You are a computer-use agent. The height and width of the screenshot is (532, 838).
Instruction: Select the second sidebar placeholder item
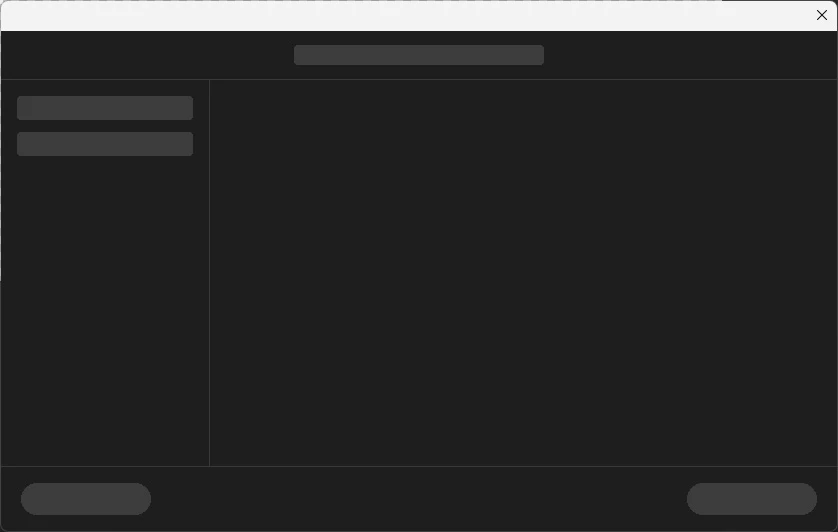pyautogui.click(x=105, y=144)
